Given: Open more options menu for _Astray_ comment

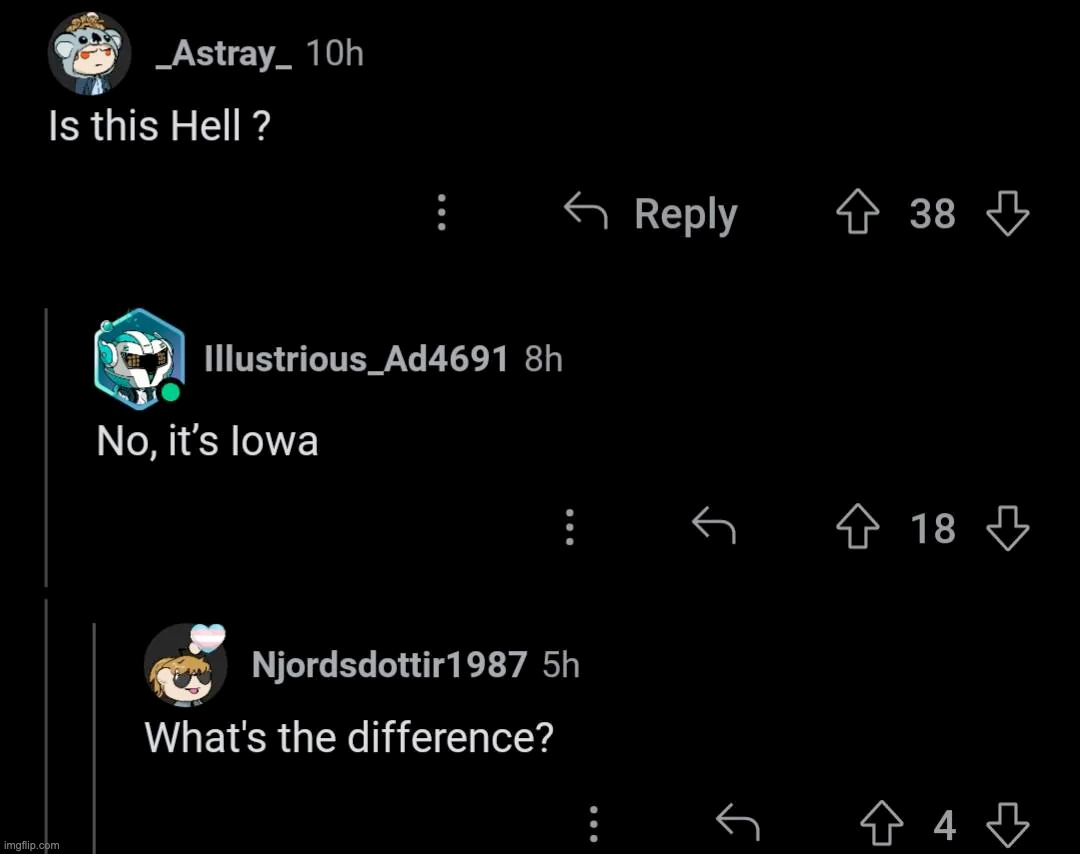Looking at the screenshot, I should pyautogui.click(x=441, y=213).
